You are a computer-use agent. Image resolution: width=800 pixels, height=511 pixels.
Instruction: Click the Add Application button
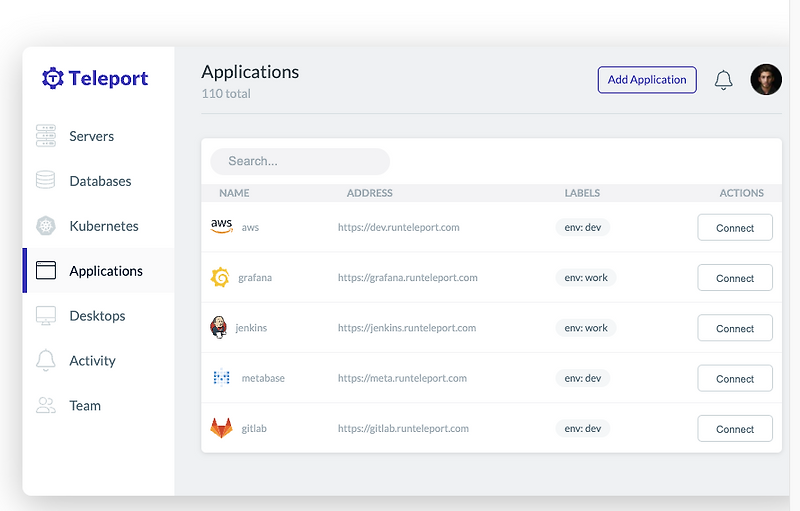pyautogui.click(x=647, y=80)
